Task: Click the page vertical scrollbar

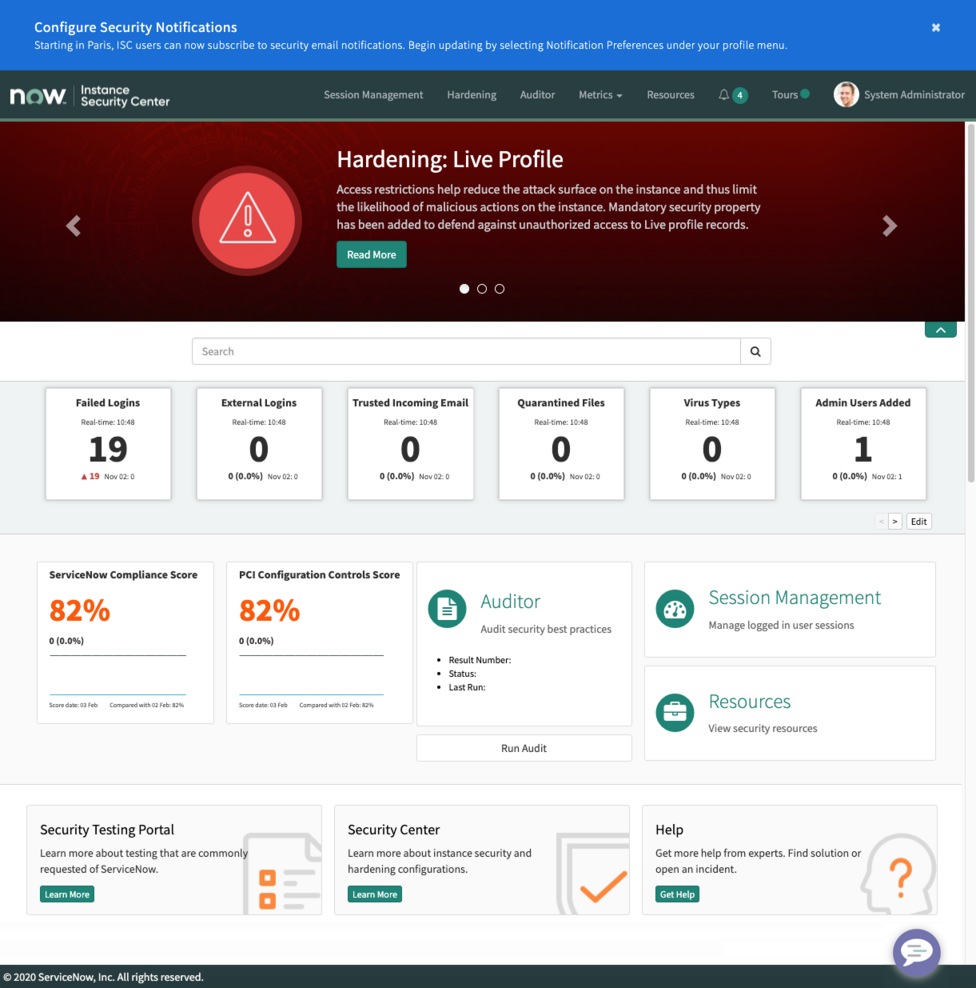Action: 970,302
